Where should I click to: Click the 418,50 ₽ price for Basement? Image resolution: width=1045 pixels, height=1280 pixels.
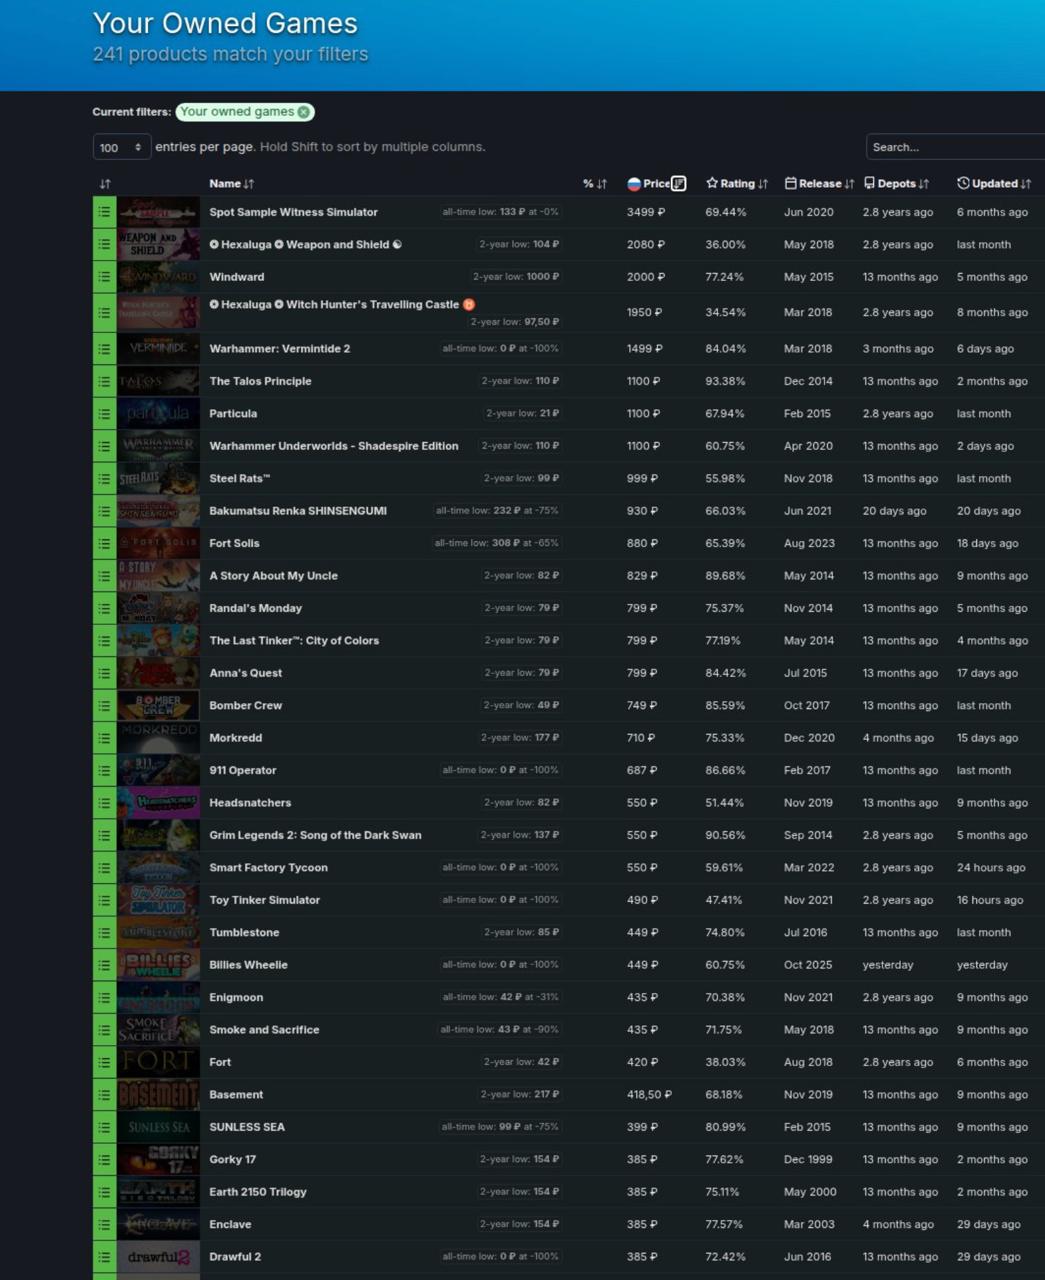coord(649,1095)
